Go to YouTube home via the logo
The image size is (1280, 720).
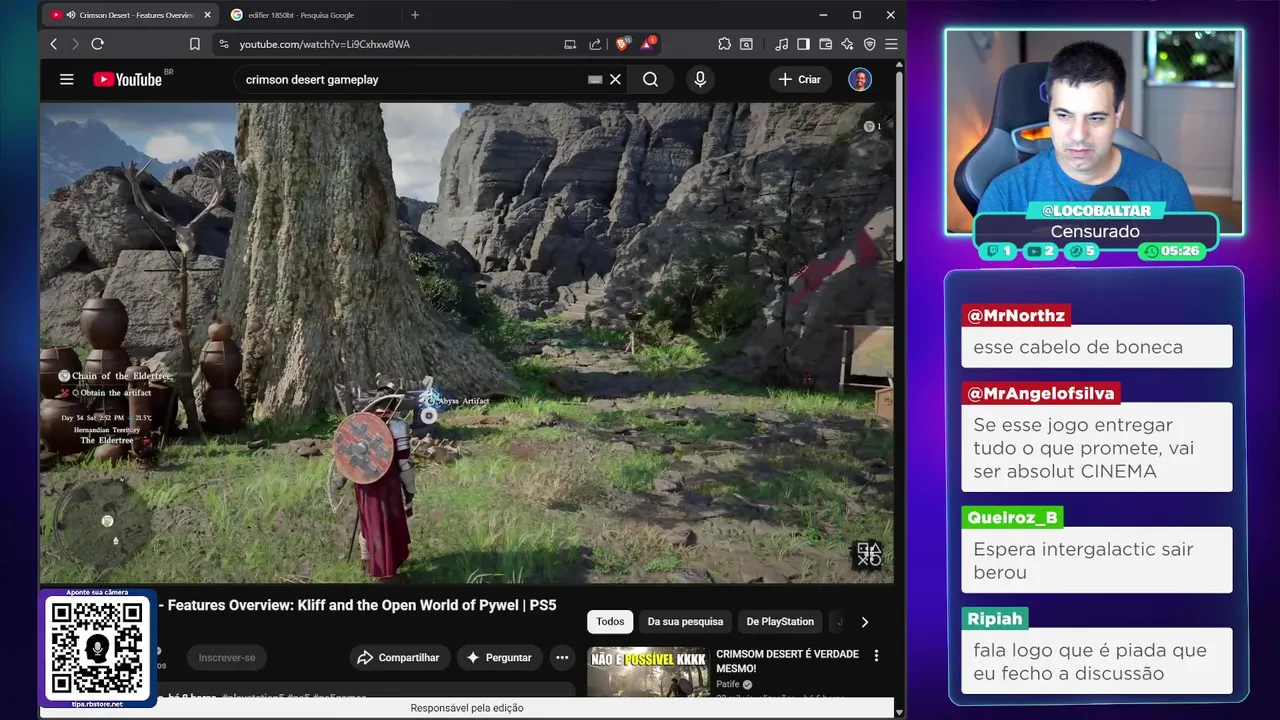coord(128,79)
